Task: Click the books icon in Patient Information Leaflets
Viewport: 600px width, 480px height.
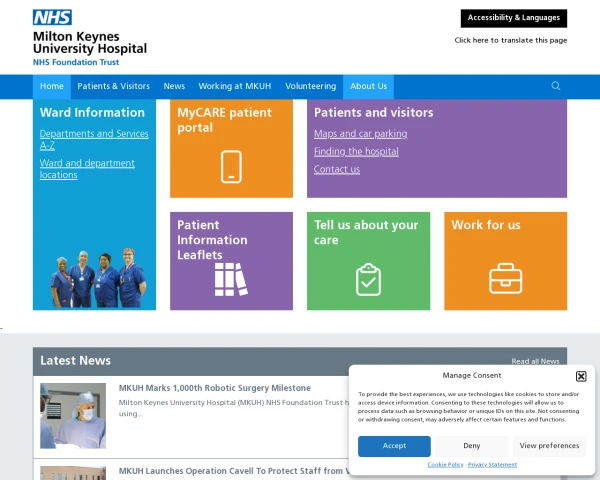Action: [231, 279]
